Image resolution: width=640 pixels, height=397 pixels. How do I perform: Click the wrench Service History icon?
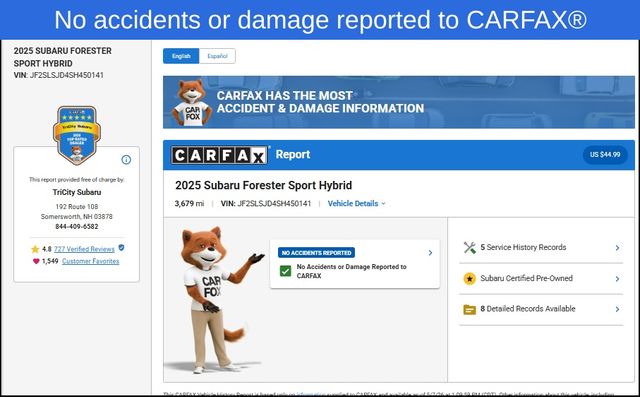(469, 248)
